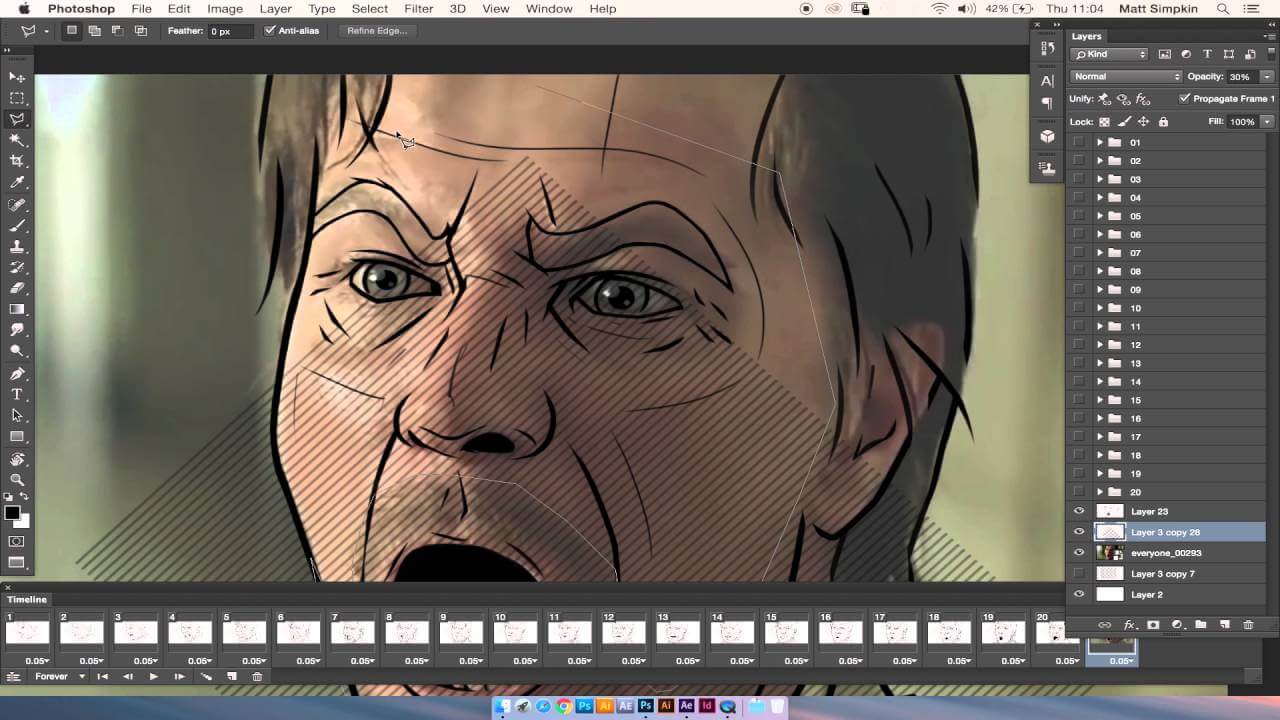Image resolution: width=1280 pixels, height=720 pixels.
Task: Toggle the Anti-alias checkbox
Action: 269,31
